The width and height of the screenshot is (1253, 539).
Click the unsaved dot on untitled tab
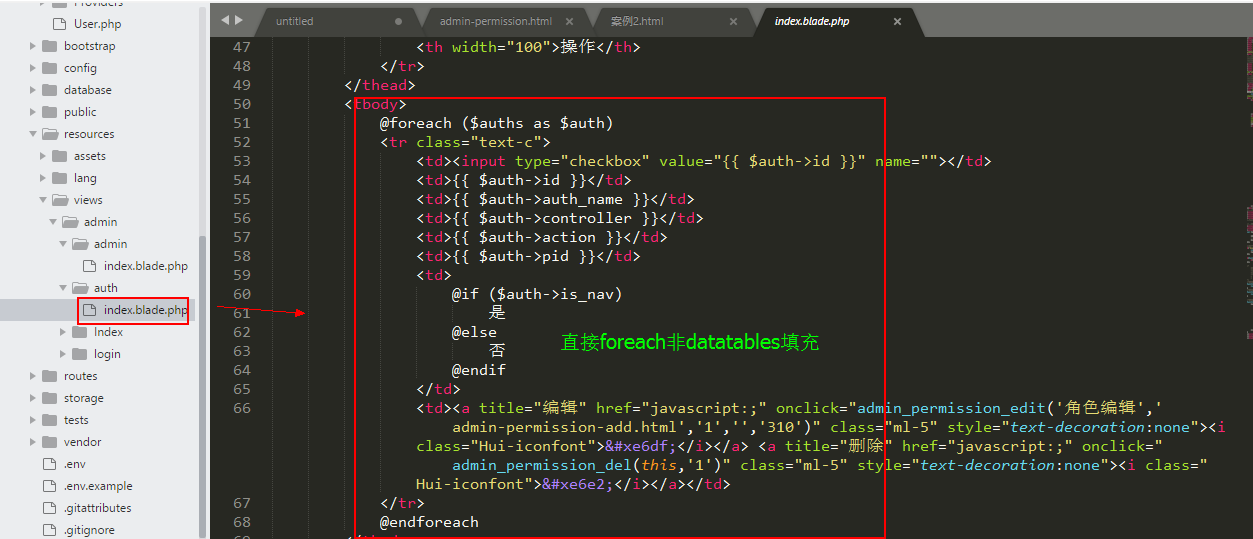(x=399, y=21)
